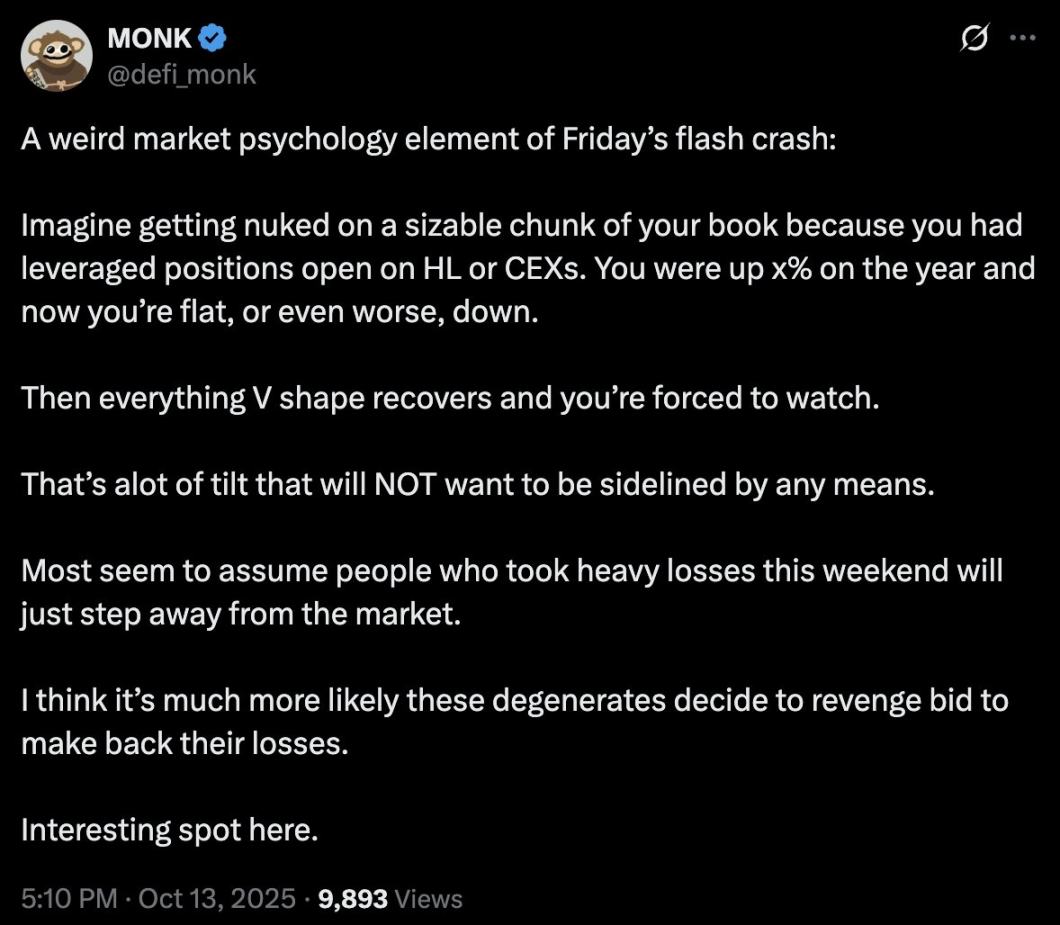Screen dimensions: 1060x925
Task: Click the 'Interesting spot here.' line
Action: [170, 830]
